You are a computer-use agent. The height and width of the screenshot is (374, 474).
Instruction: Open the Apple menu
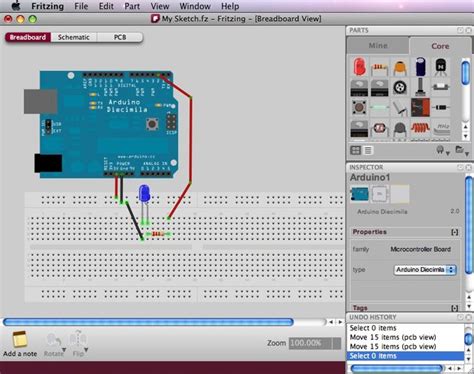[x=15, y=6]
